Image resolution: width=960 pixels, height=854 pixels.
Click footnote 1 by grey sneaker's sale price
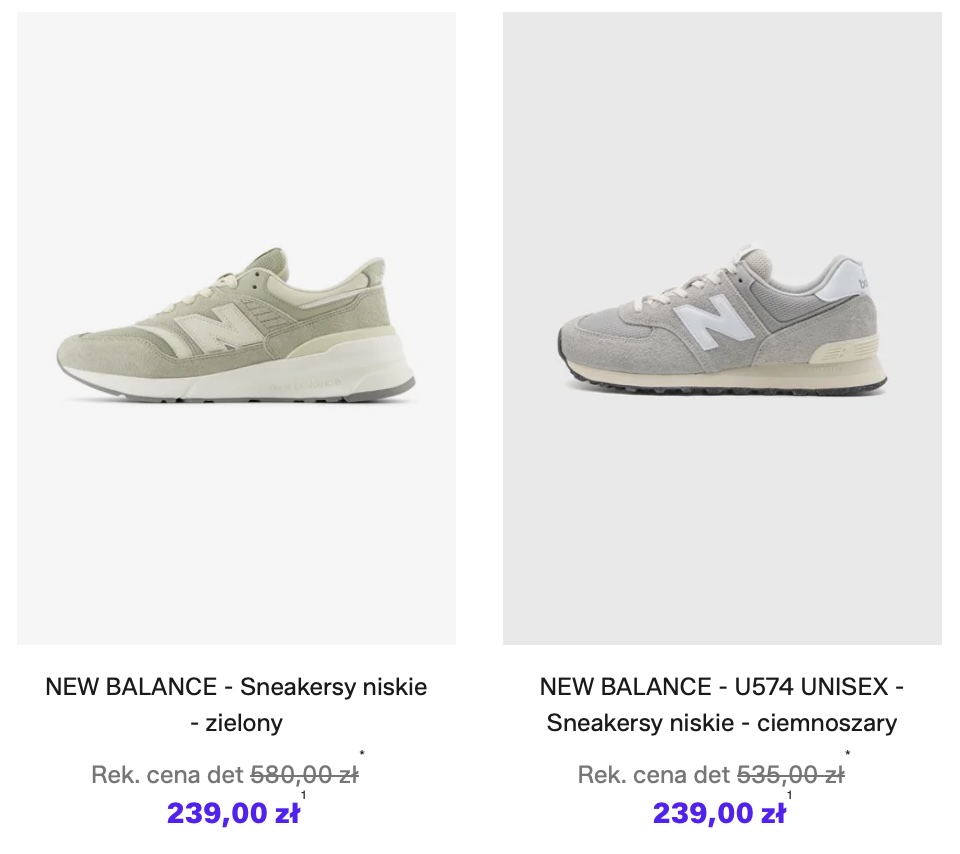(x=790, y=796)
